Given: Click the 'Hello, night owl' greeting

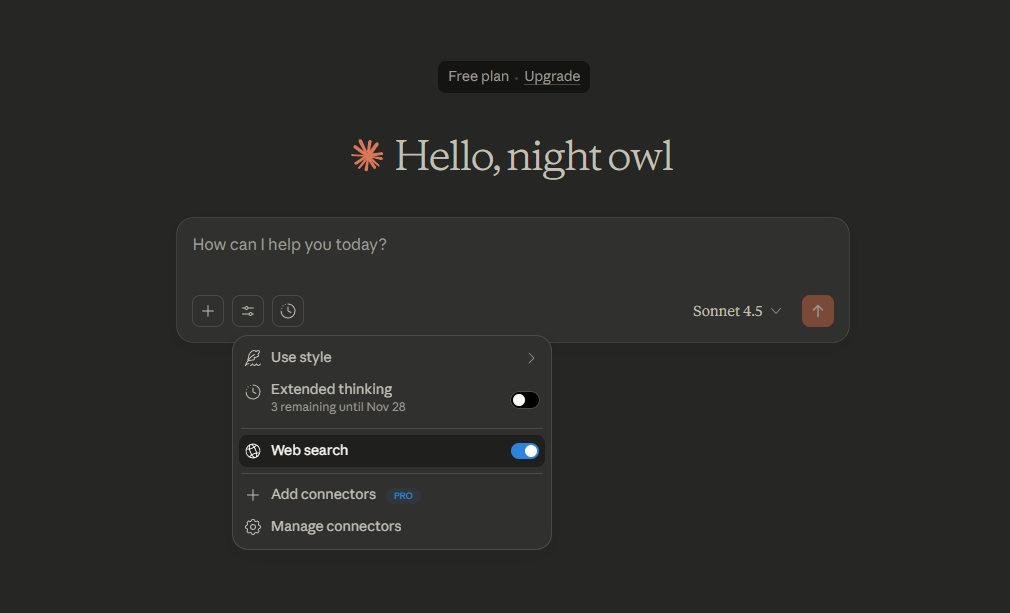Looking at the screenshot, I should (534, 156).
